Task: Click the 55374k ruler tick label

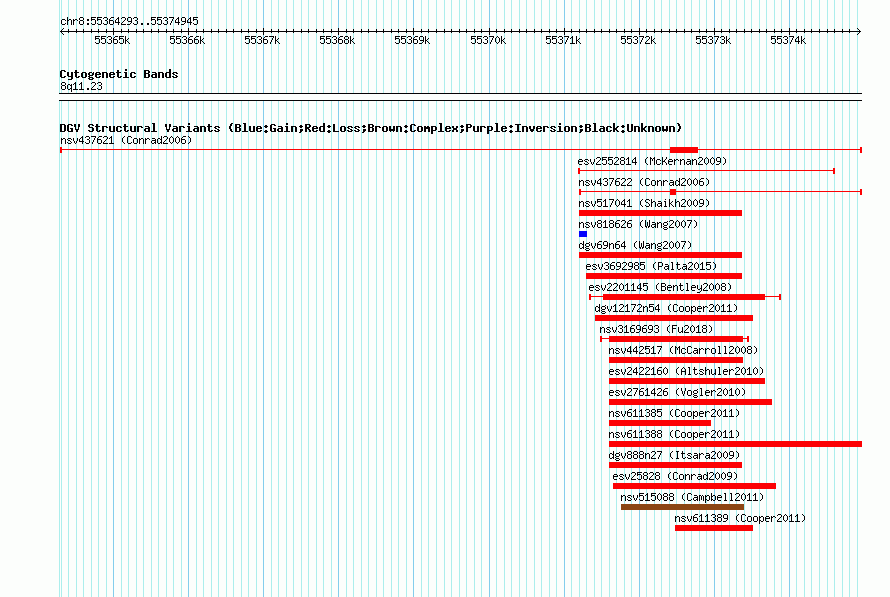Action: click(788, 40)
